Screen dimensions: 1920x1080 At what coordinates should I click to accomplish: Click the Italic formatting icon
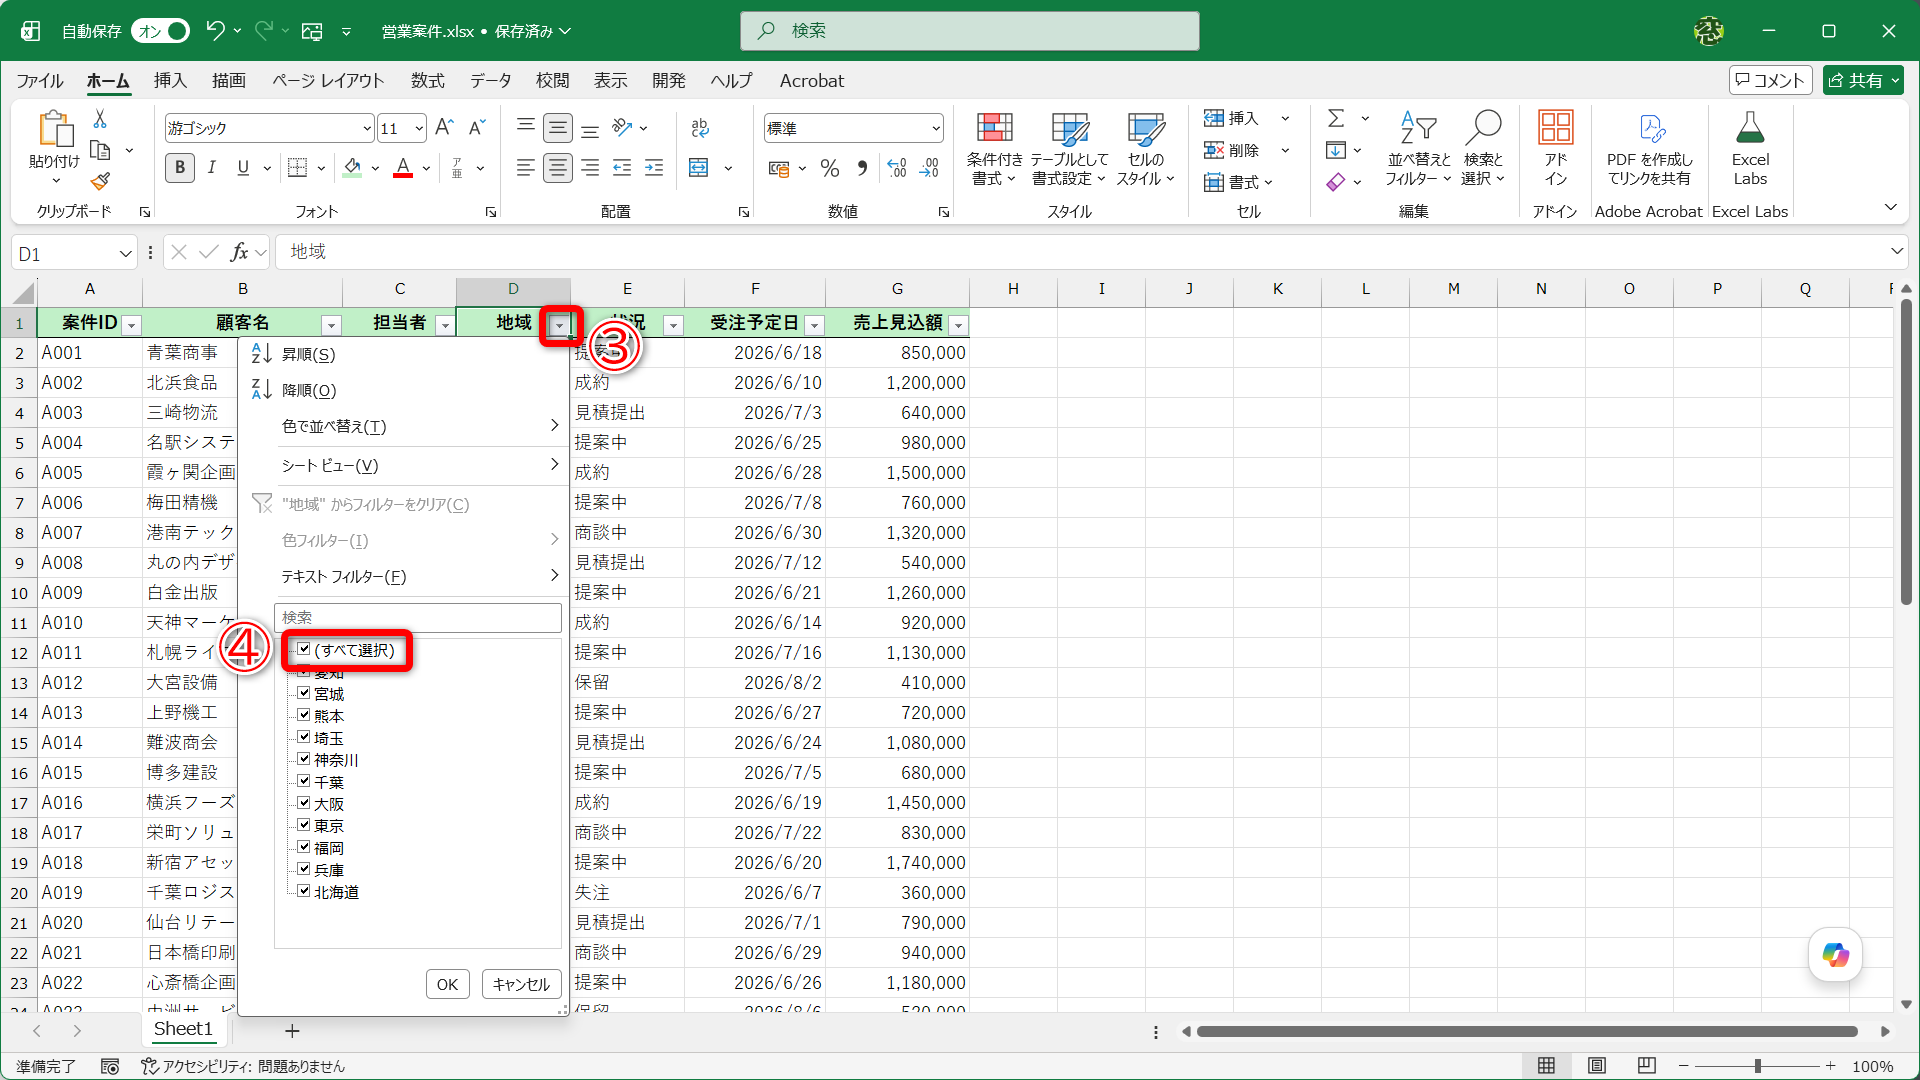click(211, 168)
